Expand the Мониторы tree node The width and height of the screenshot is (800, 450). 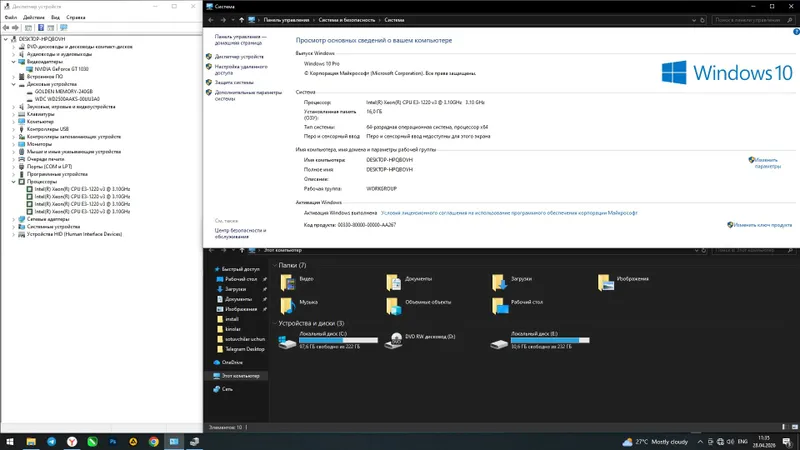tap(14, 144)
